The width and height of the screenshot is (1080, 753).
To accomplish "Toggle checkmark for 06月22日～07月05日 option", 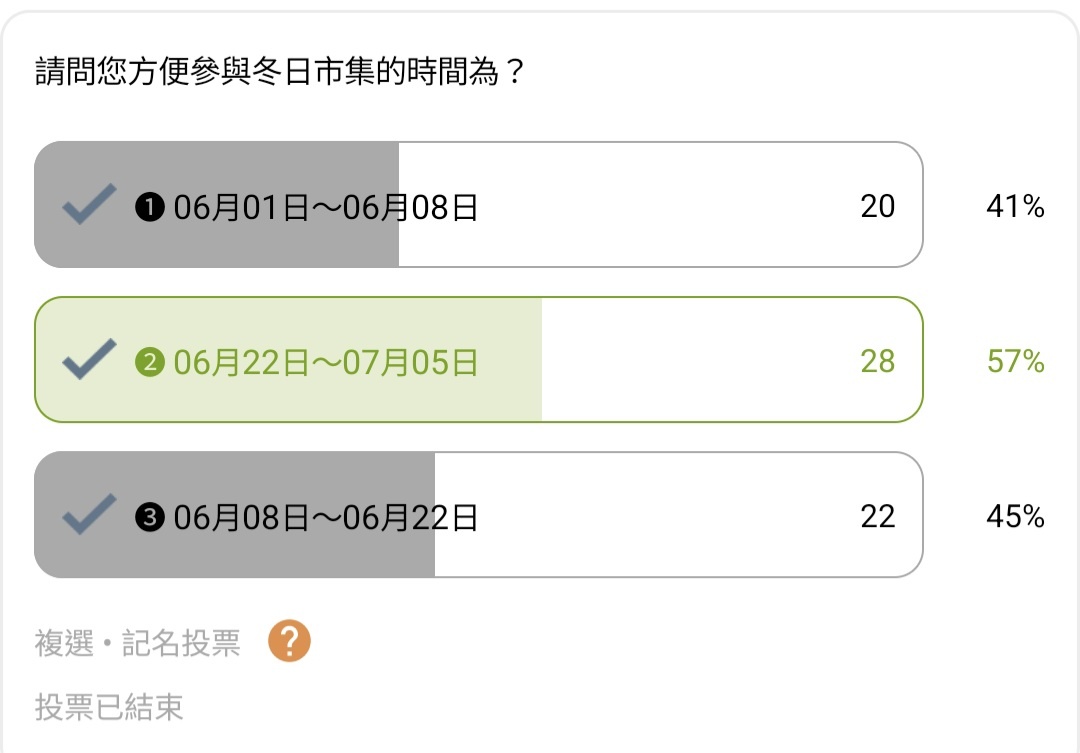I will click(x=90, y=359).
